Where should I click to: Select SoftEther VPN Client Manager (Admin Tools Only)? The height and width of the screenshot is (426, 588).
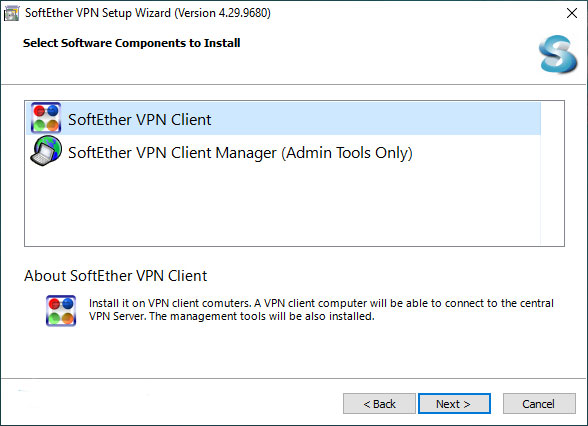point(284,151)
